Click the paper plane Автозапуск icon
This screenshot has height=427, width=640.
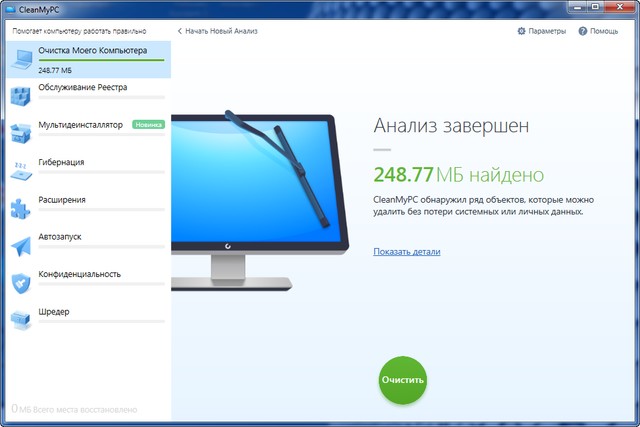21,246
